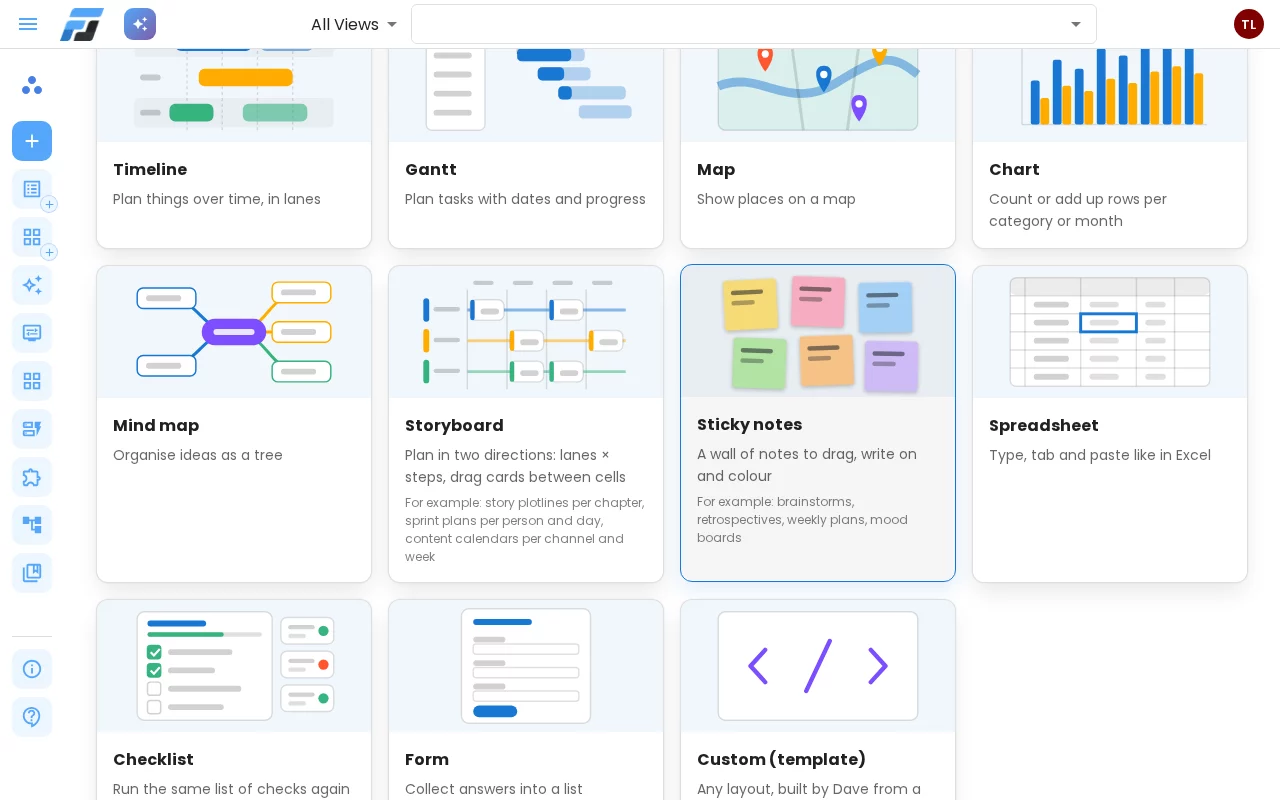1280x800 pixels.
Task: Click the blue plus add button
Action: (x=32, y=141)
